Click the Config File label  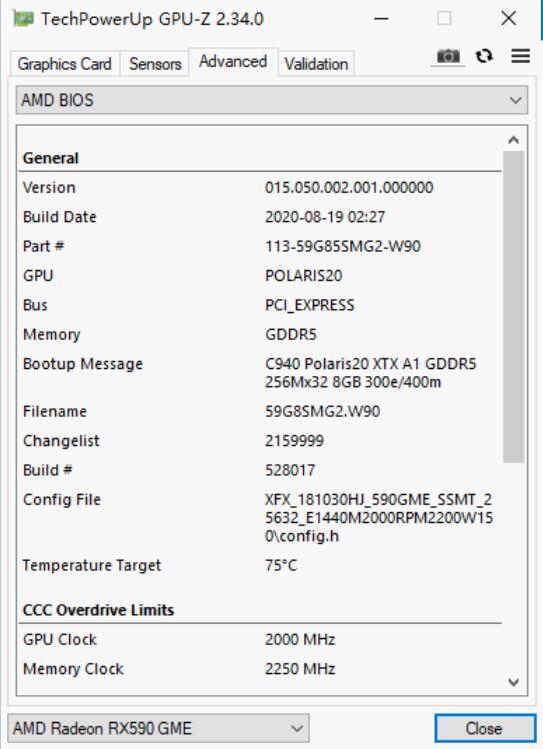click(62, 500)
